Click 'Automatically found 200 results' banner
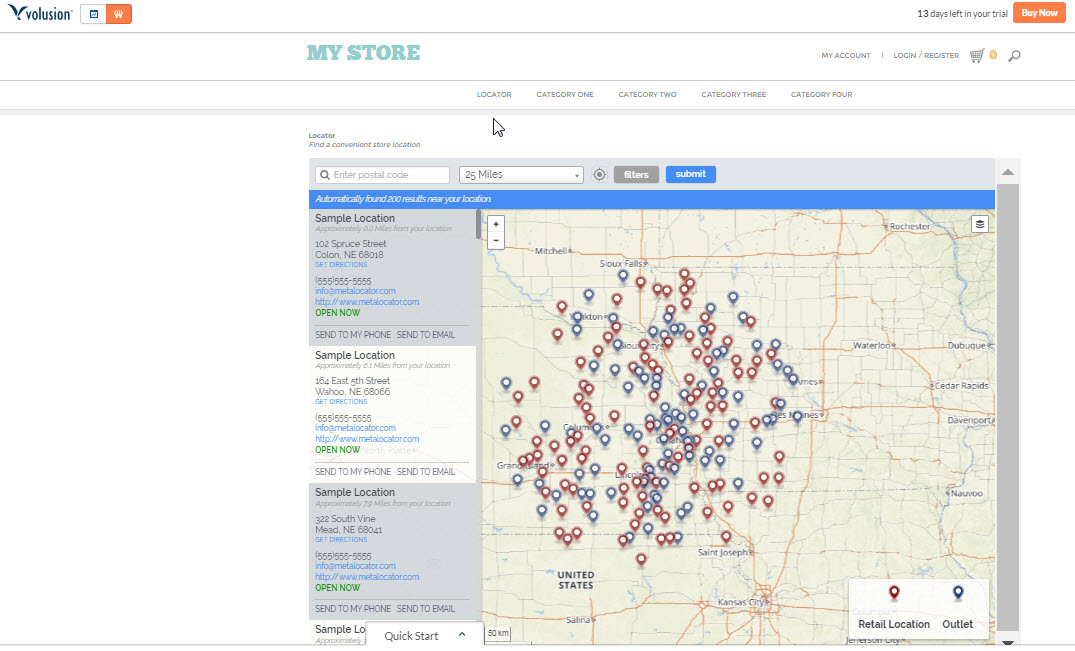 [x=651, y=199]
